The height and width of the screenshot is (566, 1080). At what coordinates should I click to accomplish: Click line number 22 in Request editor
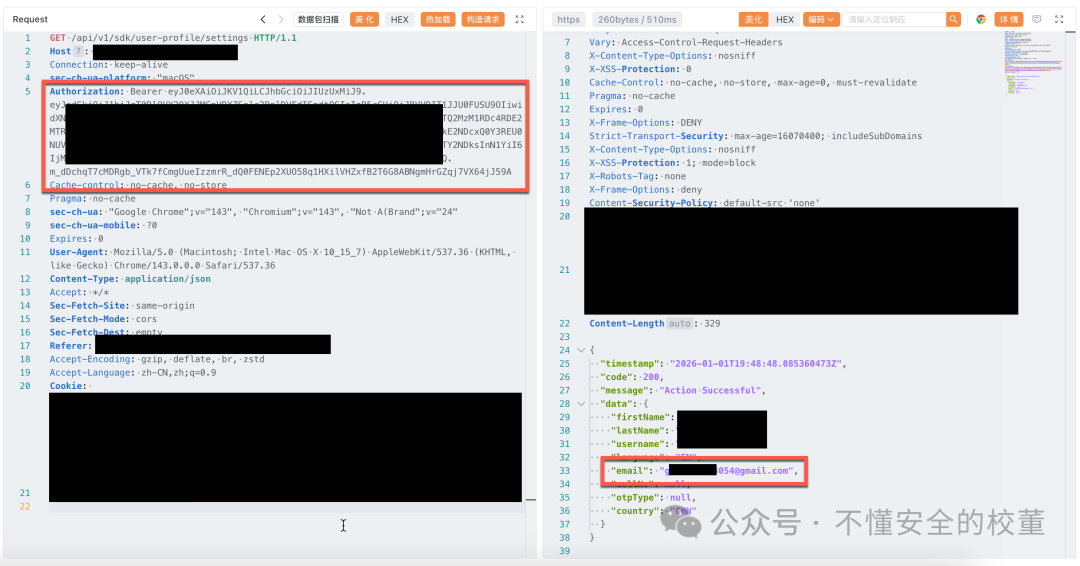pos(25,506)
